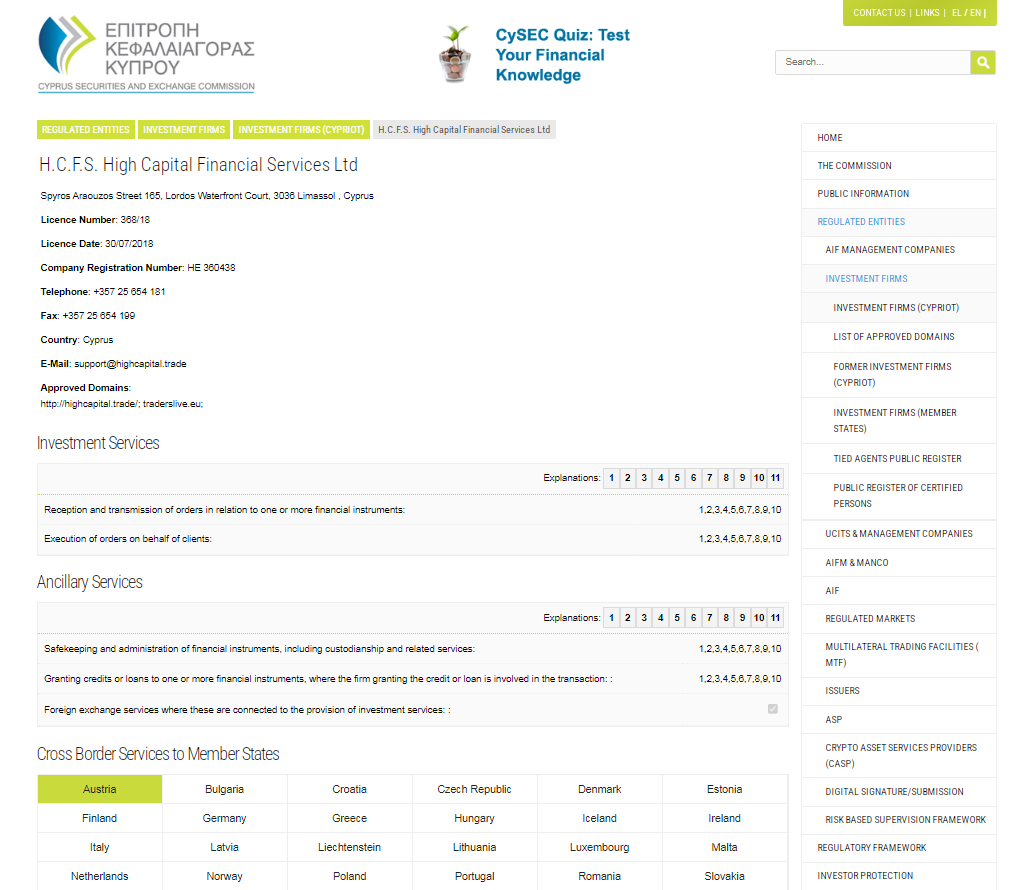1015x890 pixels.
Task: Open Ancillary Services explanation 9
Action: (x=742, y=617)
